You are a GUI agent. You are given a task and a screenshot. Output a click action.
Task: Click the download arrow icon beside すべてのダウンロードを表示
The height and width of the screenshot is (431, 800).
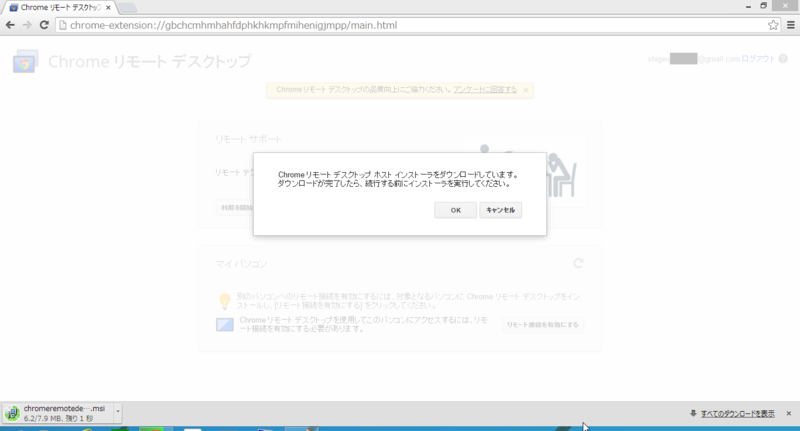(x=693, y=413)
